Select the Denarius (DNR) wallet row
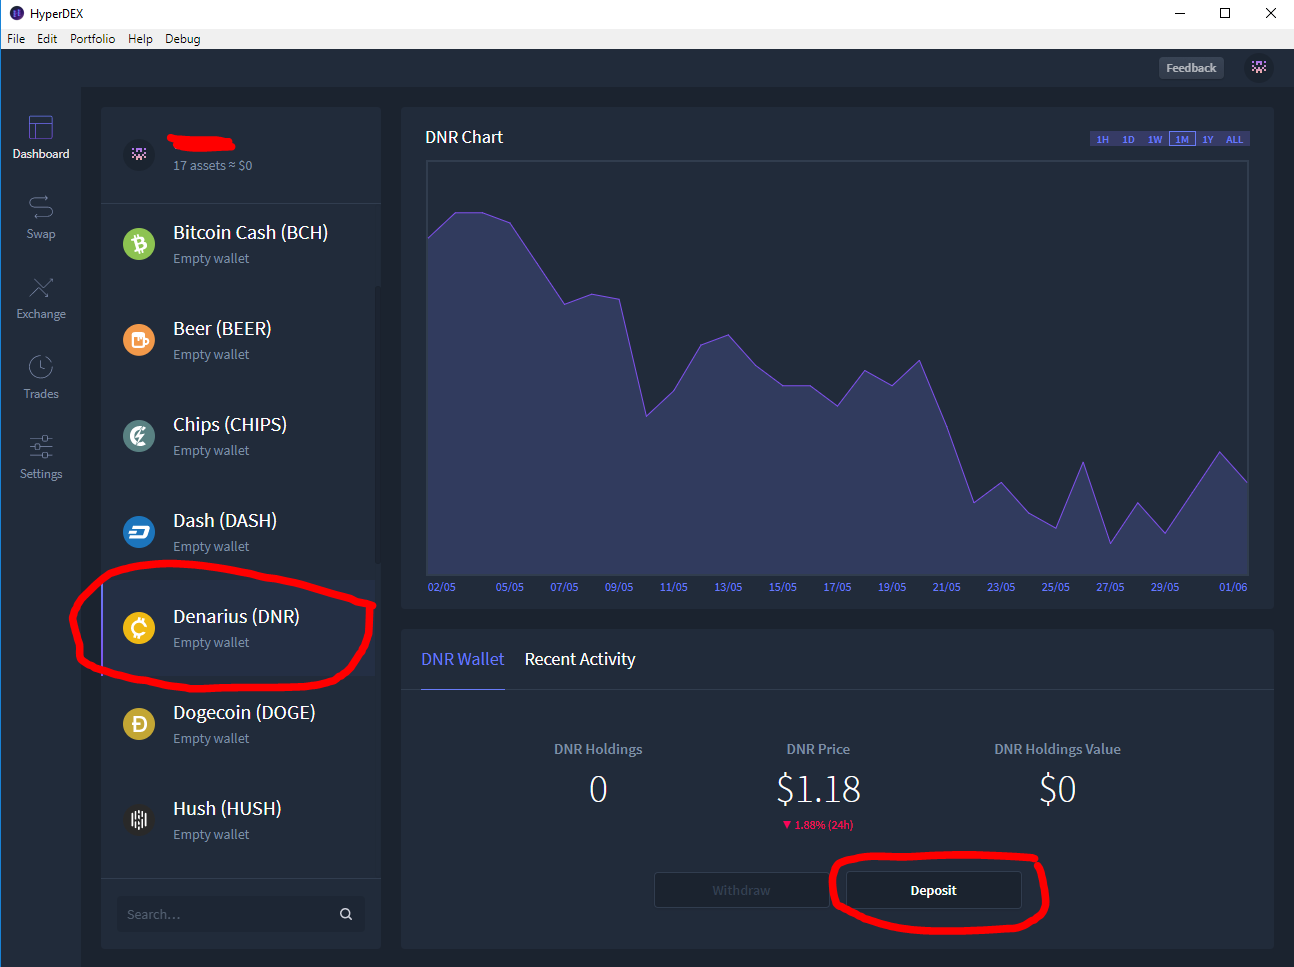The height and width of the screenshot is (967, 1294). coord(239,628)
